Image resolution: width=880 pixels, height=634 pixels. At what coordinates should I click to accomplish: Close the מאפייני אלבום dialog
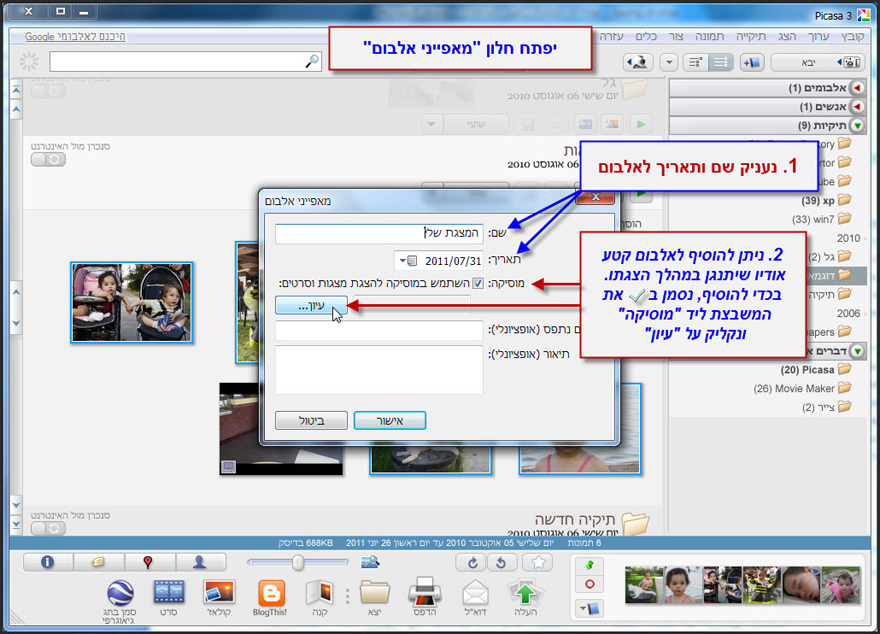tap(595, 197)
